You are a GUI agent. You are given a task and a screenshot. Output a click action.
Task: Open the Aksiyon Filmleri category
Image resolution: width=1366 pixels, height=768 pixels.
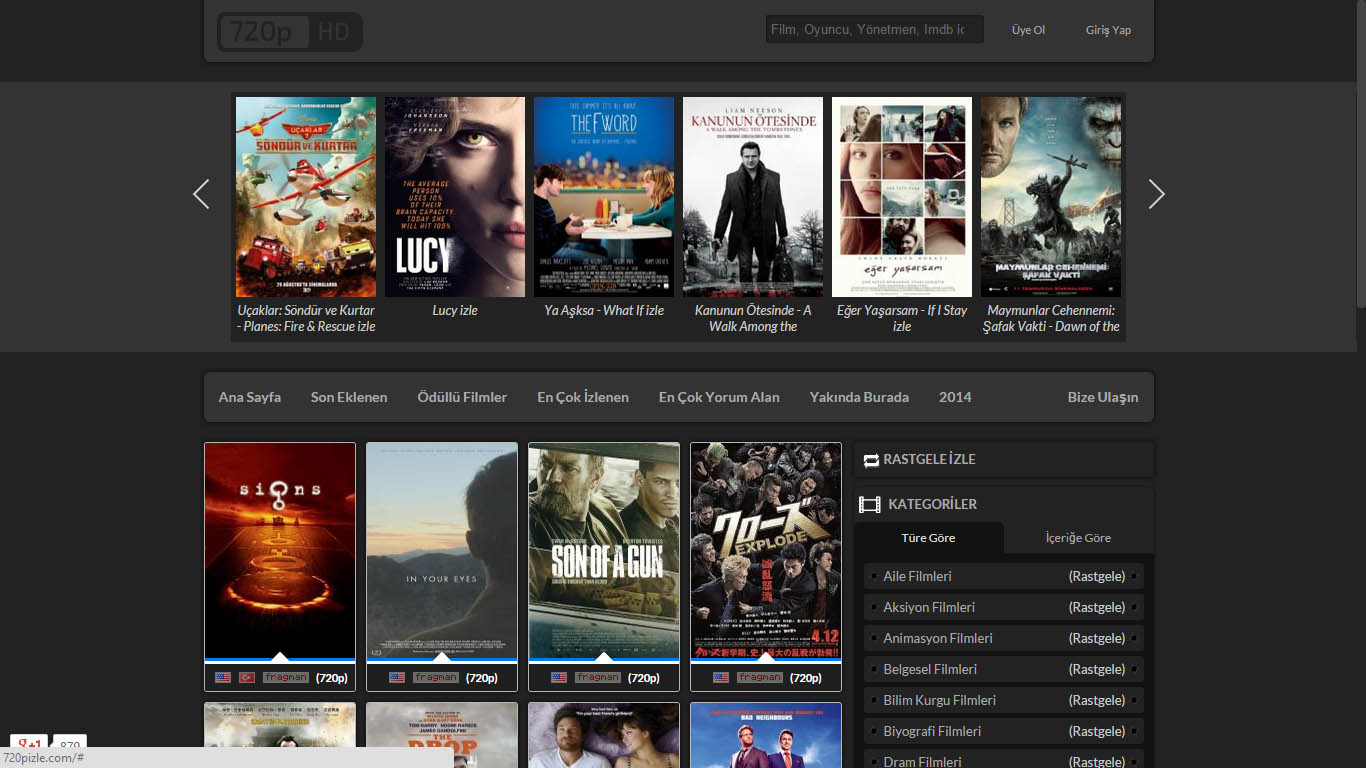[929, 607]
